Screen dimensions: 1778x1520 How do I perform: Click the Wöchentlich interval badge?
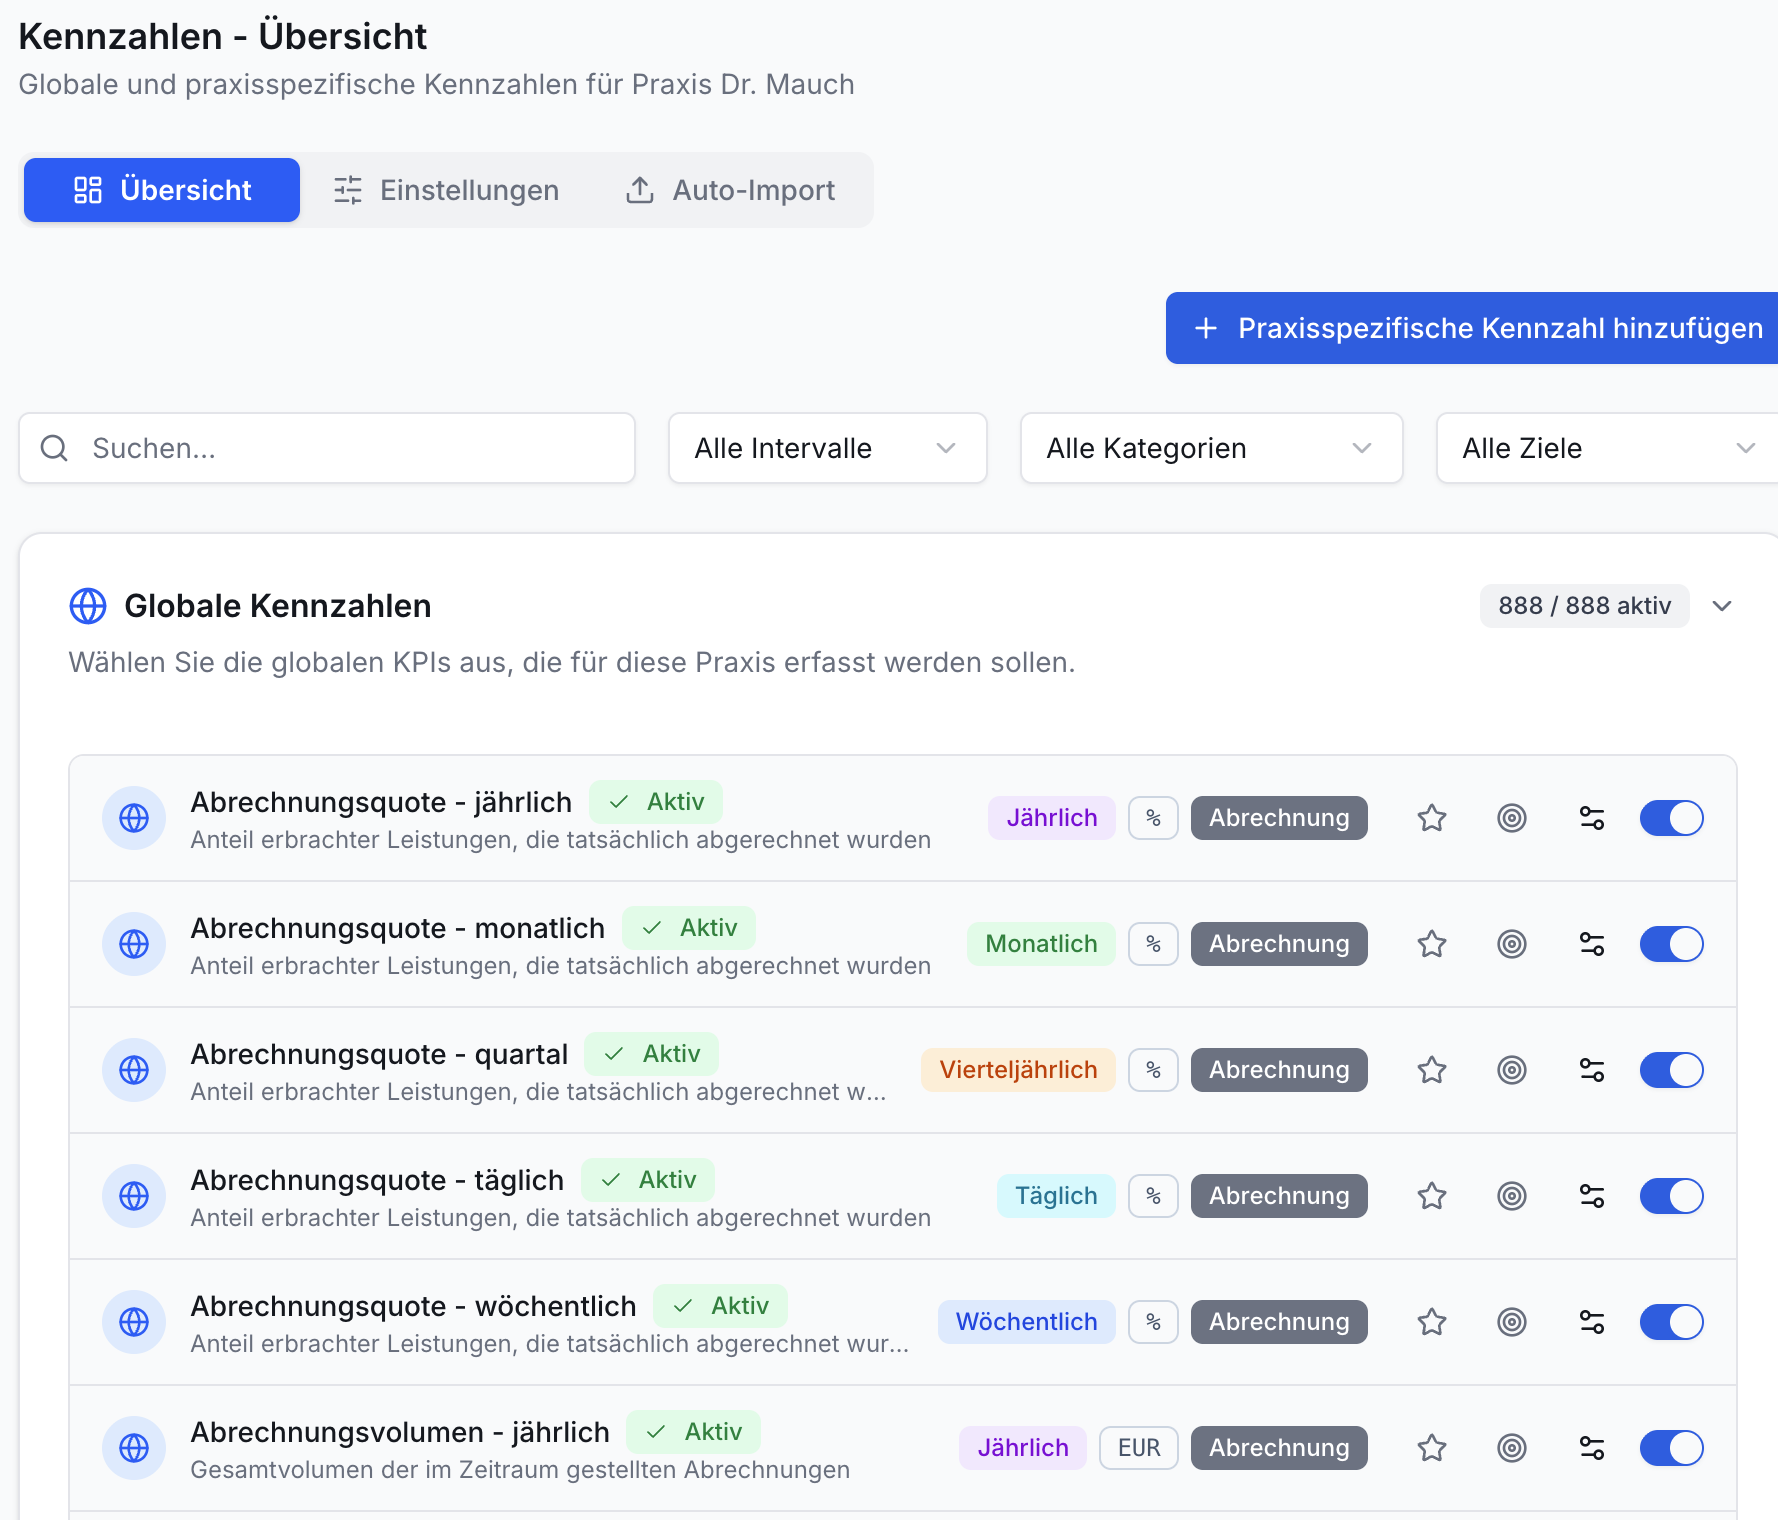(1026, 1322)
